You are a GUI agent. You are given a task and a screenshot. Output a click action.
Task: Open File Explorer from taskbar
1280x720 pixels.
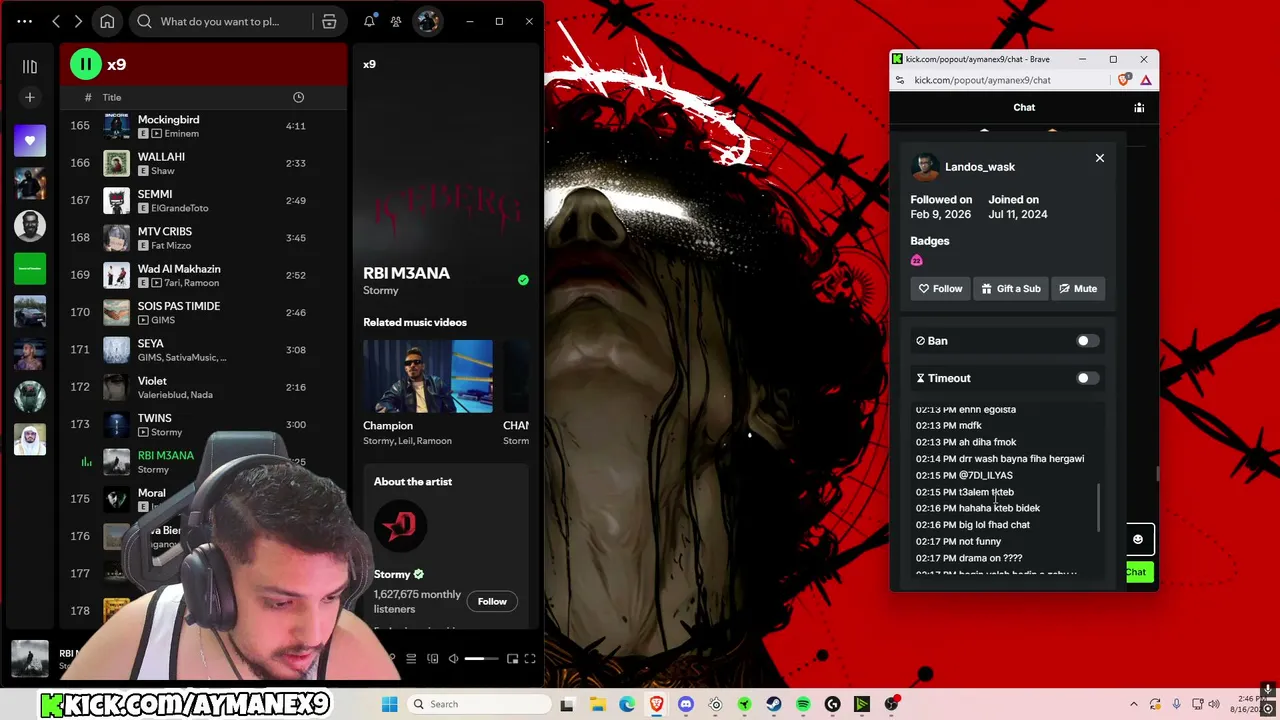click(598, 704)
